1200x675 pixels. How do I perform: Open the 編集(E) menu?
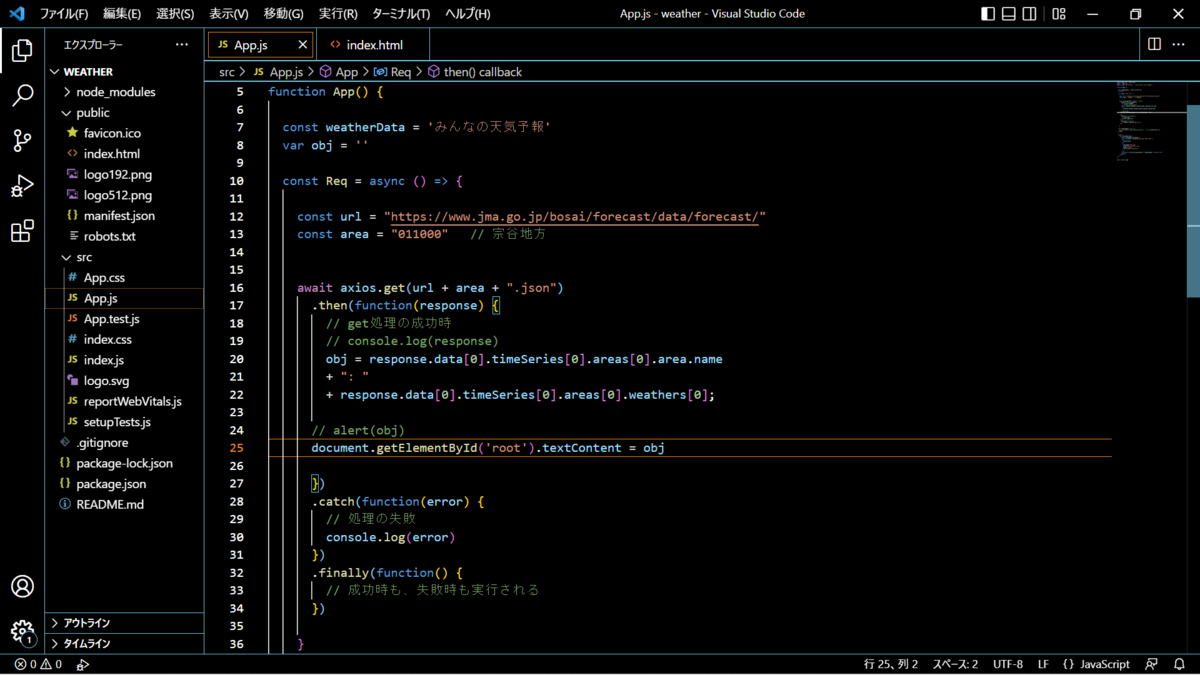pos(122,14)
